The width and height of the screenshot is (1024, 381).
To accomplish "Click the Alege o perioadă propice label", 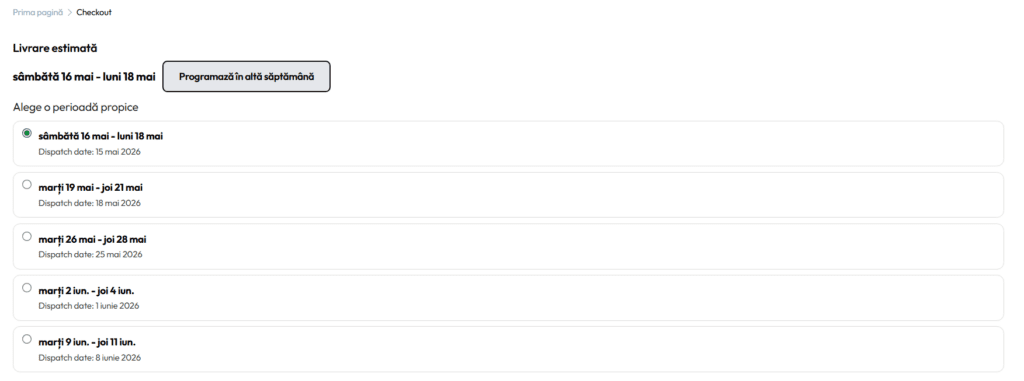I will 76,107.
